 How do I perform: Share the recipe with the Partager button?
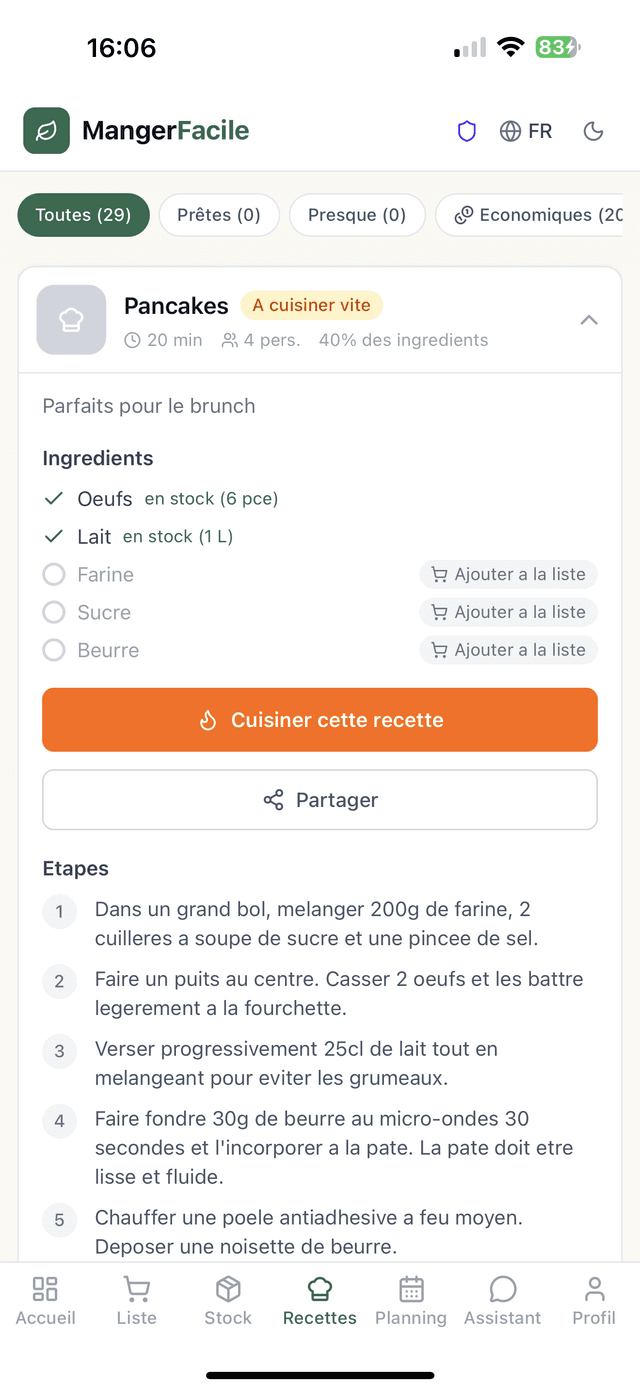320,799
